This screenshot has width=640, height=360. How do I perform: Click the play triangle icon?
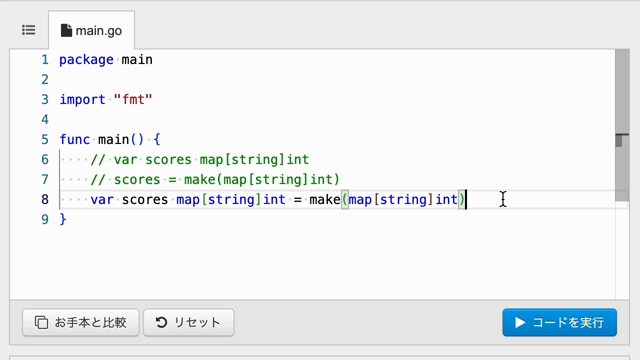(520, 322)
